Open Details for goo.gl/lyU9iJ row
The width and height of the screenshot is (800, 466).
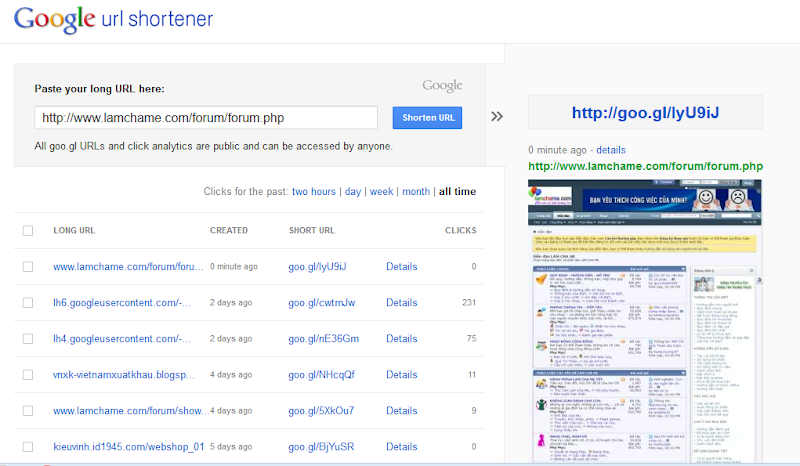pos(402,266)
